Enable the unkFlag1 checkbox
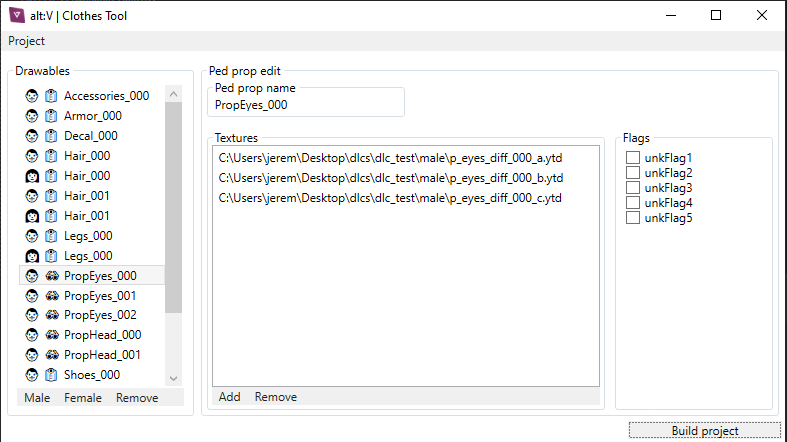The width and height of the screenshot is (787, 442). coord(632,158)
